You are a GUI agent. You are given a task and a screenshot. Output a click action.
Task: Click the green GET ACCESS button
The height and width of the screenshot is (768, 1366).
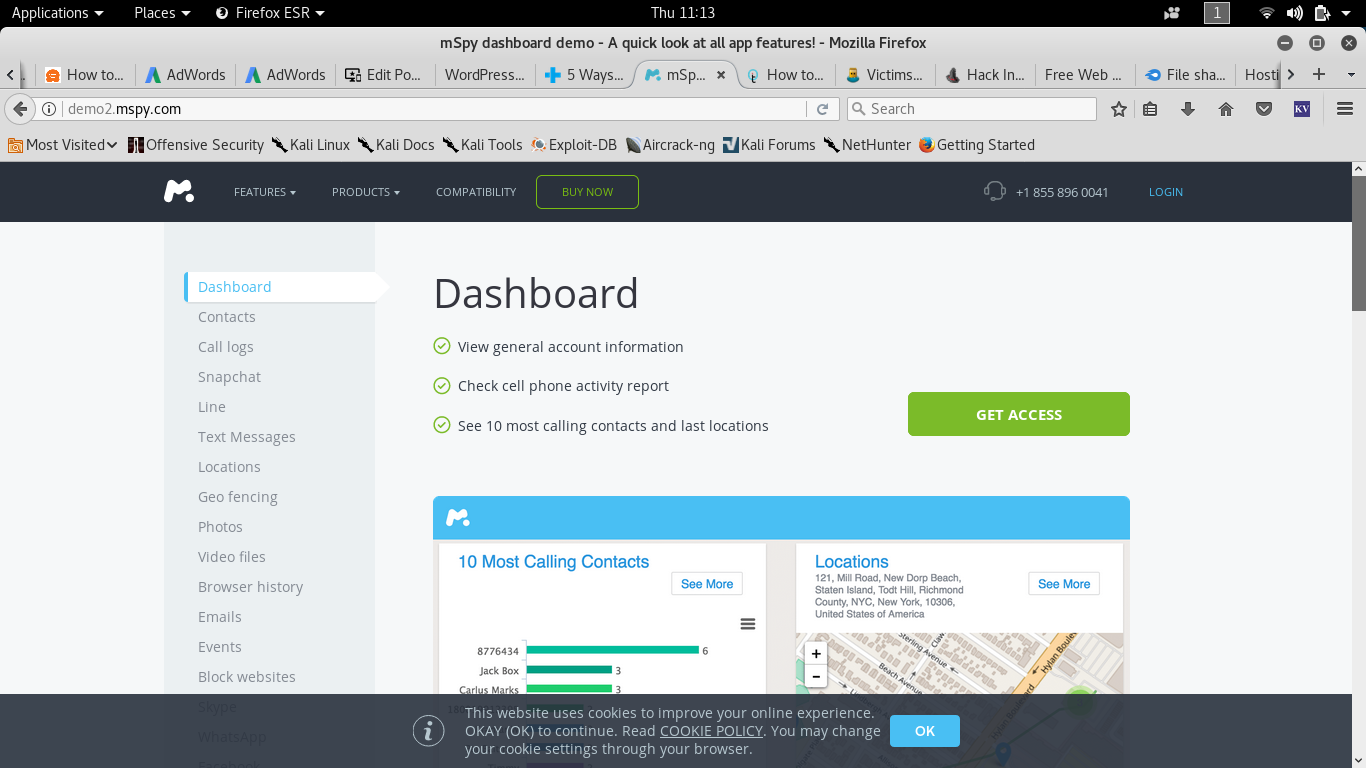tap(1018, 414)
